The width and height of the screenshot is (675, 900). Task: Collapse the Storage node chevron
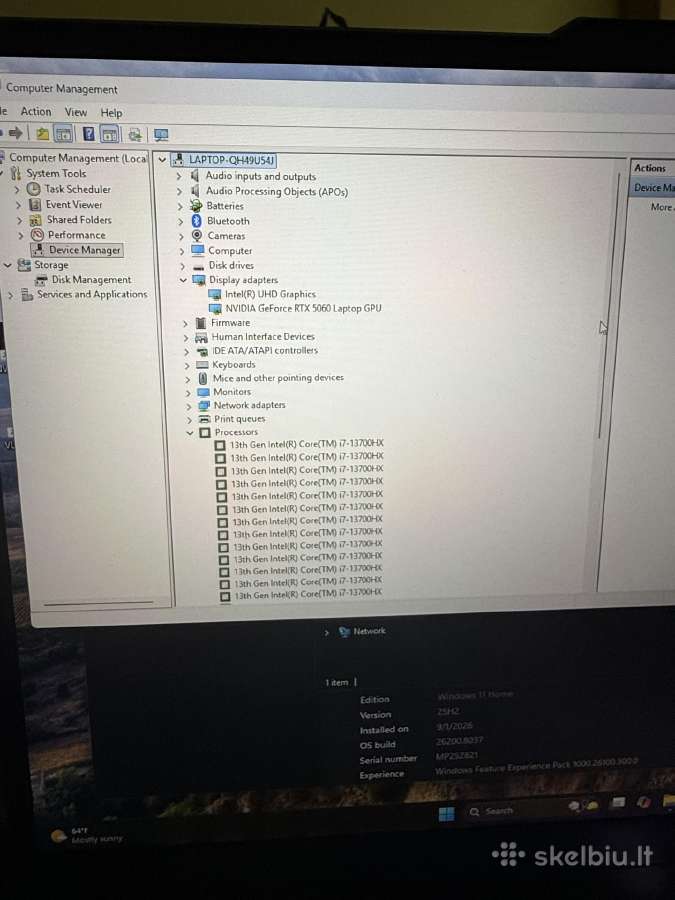(x=7, y=265)
